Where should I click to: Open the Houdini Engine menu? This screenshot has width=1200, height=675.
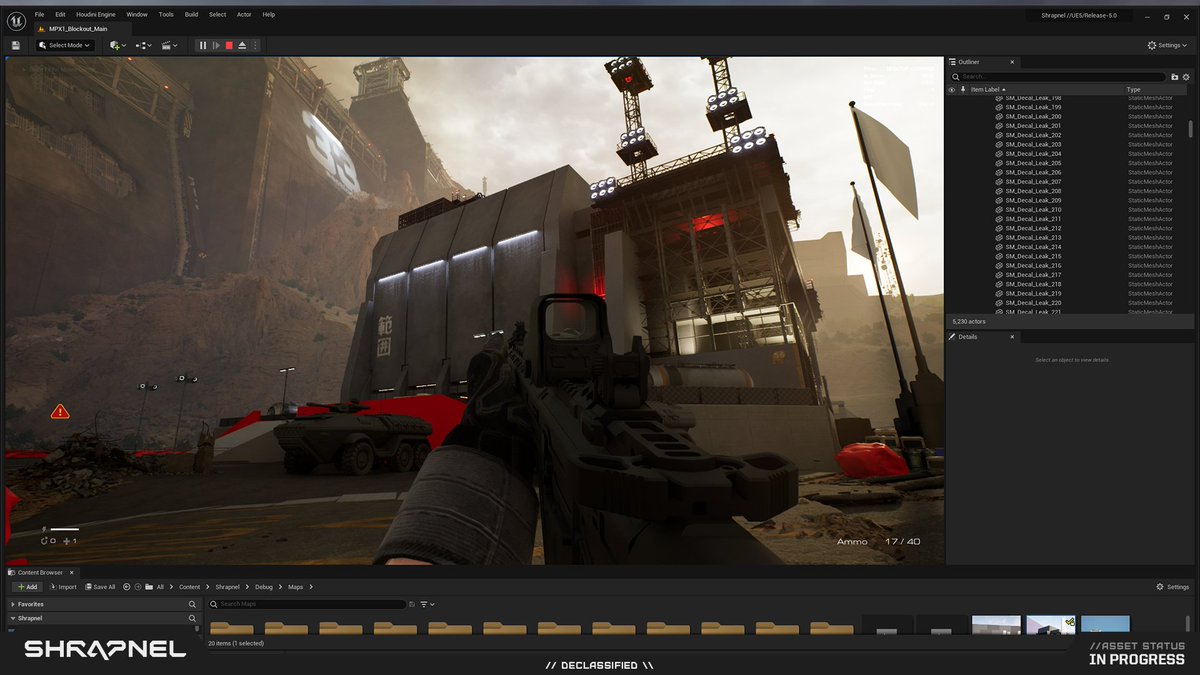tap(96, 15)
